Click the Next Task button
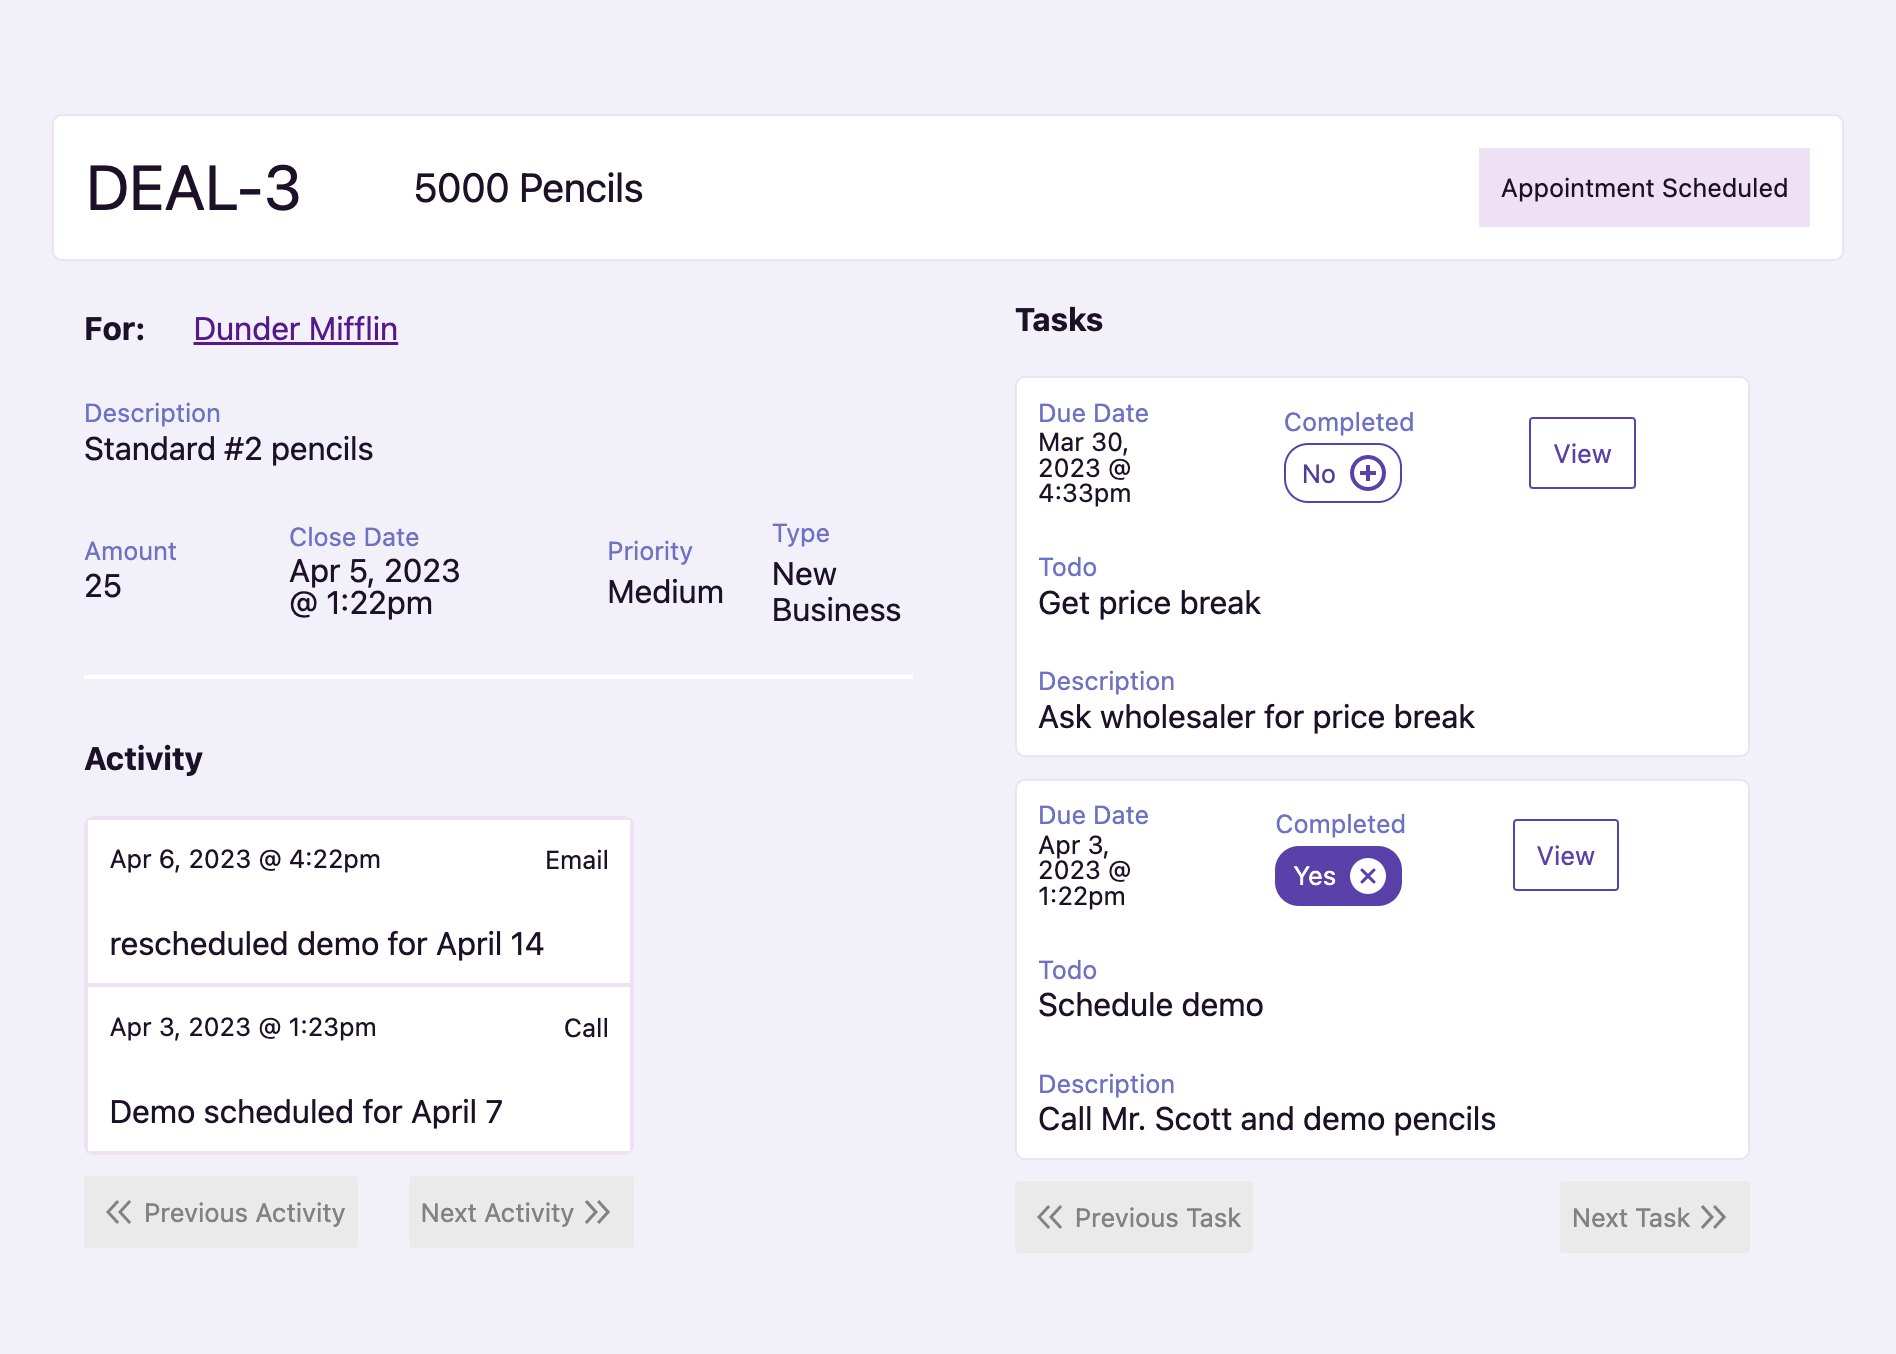Image resolution: width=1896 pixels, height=1354 pixels. click(x=1654, y=1217)
